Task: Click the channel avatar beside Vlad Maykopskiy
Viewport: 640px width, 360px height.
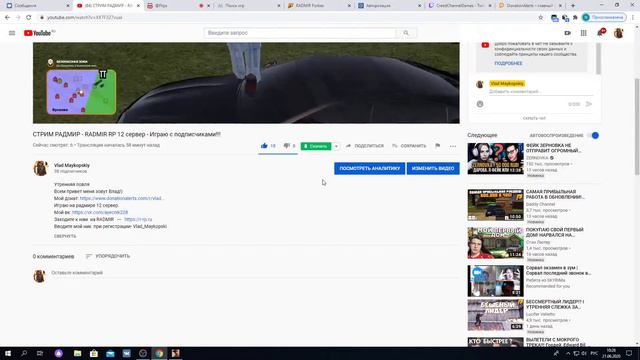Action: pos(40,168)
